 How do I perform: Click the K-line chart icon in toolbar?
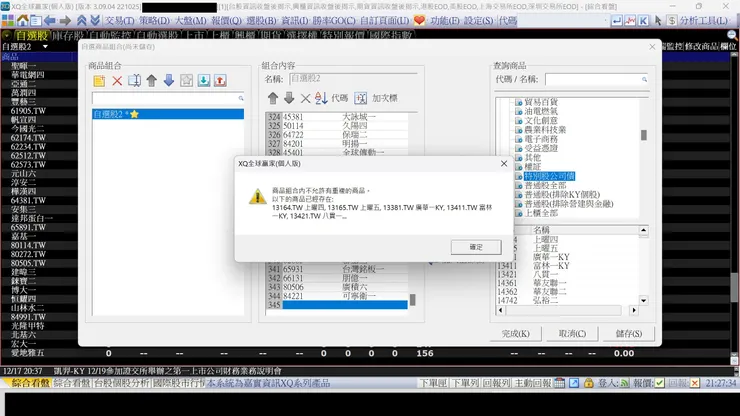[x=643, y=21]
